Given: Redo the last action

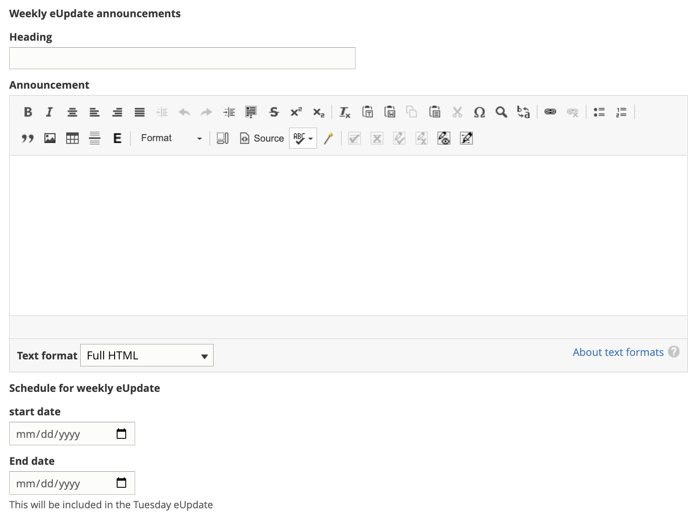Looking at the screenshot, I should 206,112.
